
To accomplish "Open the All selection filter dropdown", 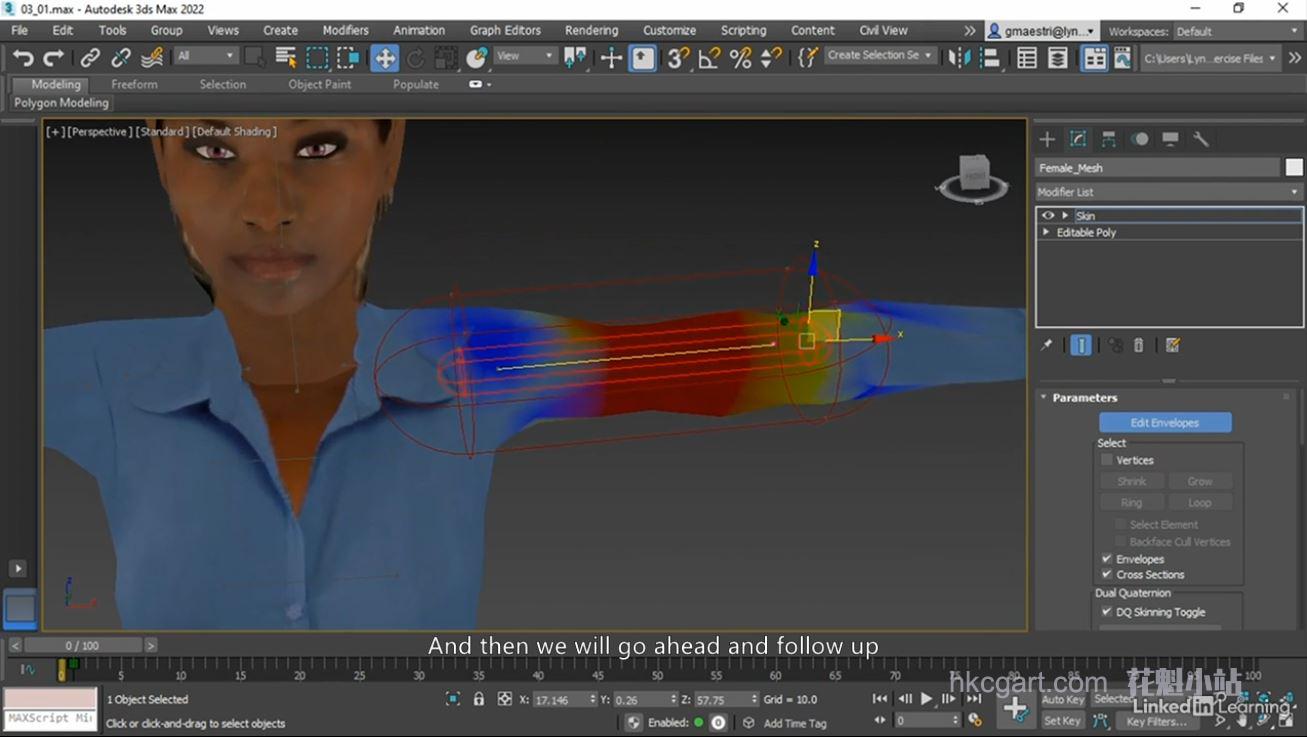I will [x=206, y=56].
